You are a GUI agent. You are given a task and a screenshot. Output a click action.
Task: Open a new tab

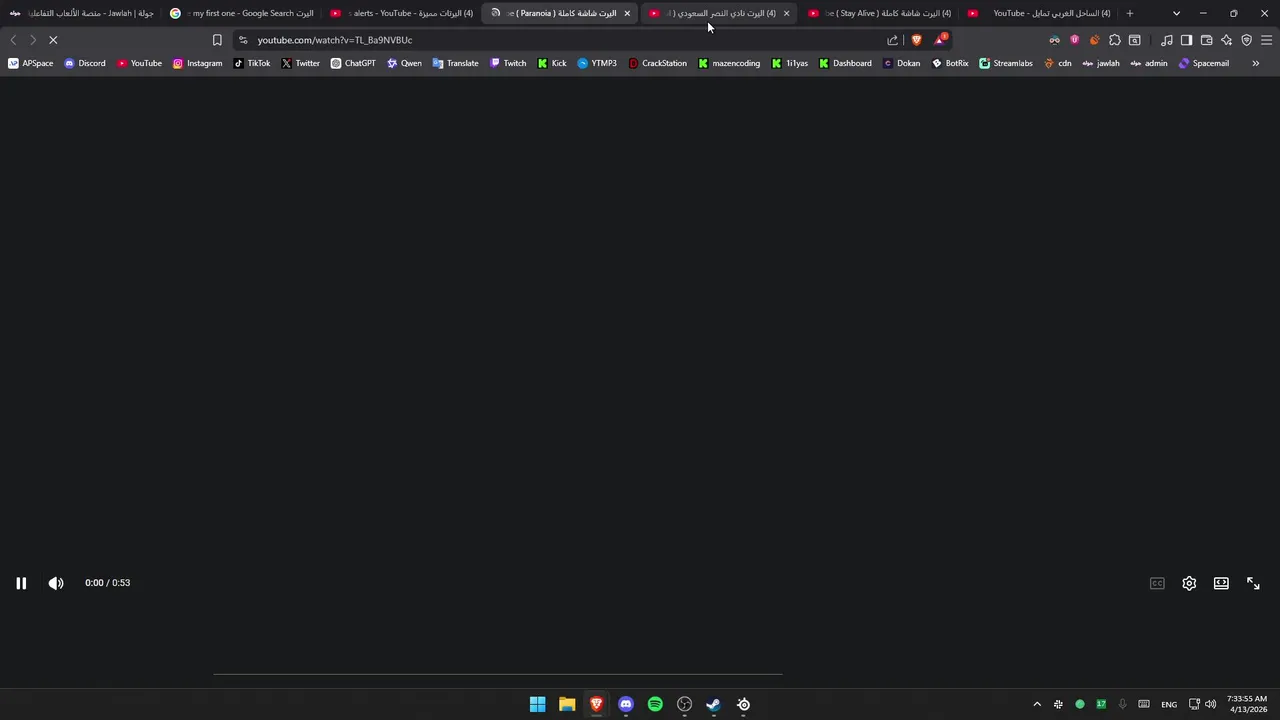click(1130, 13)
